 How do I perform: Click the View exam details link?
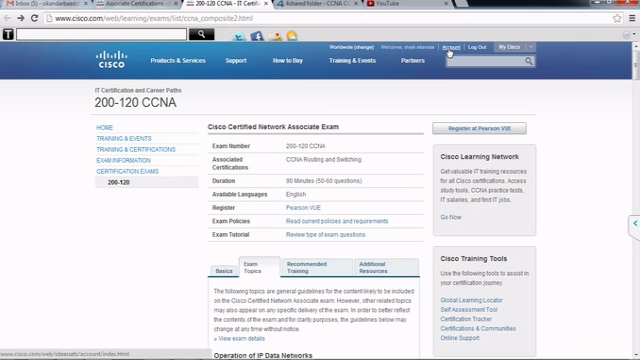click(241, 339)
